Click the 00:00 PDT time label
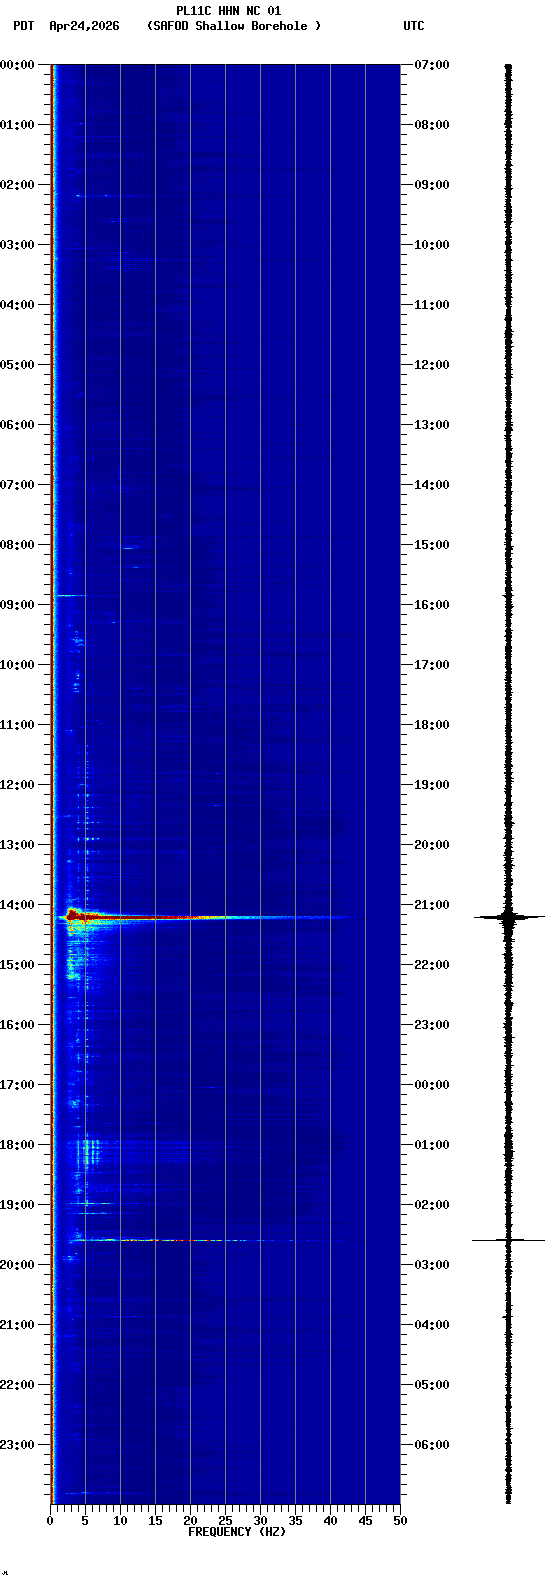The width and height of the screenshot is (552, 1584). 17,64
